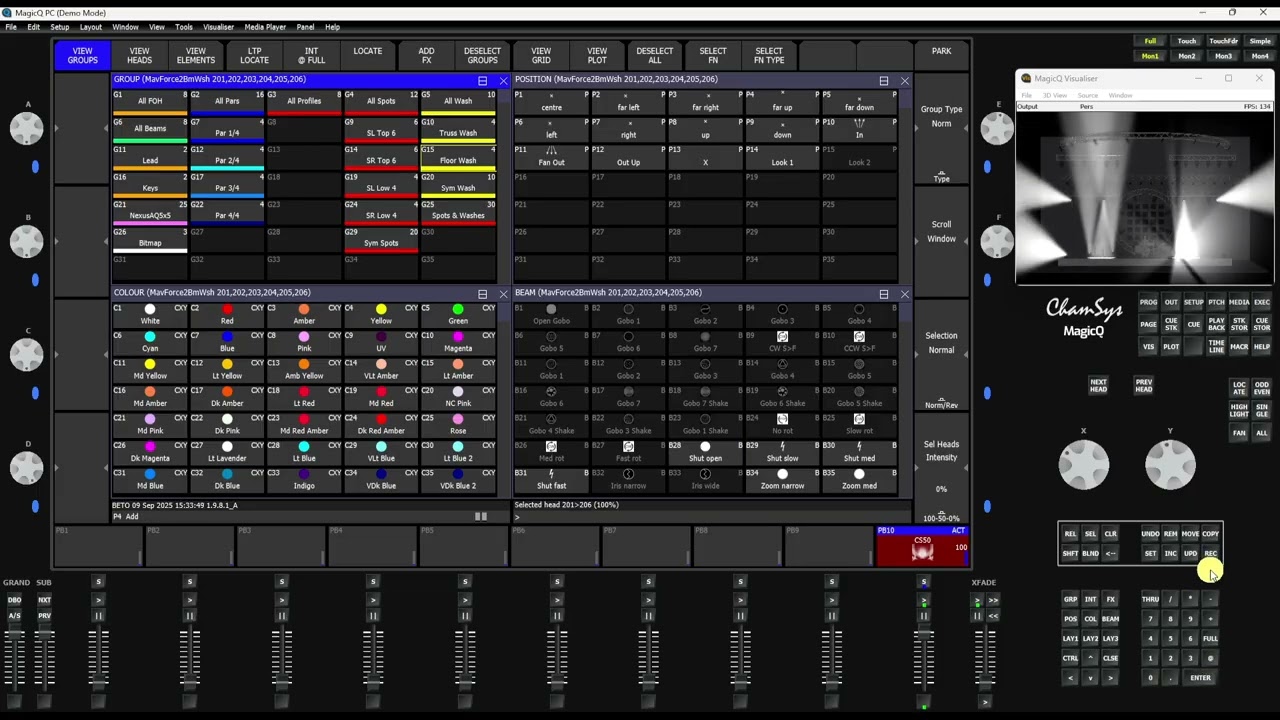
Task: Open the Media Player menu
Action: pyautogui.click(x=265, y=27)
